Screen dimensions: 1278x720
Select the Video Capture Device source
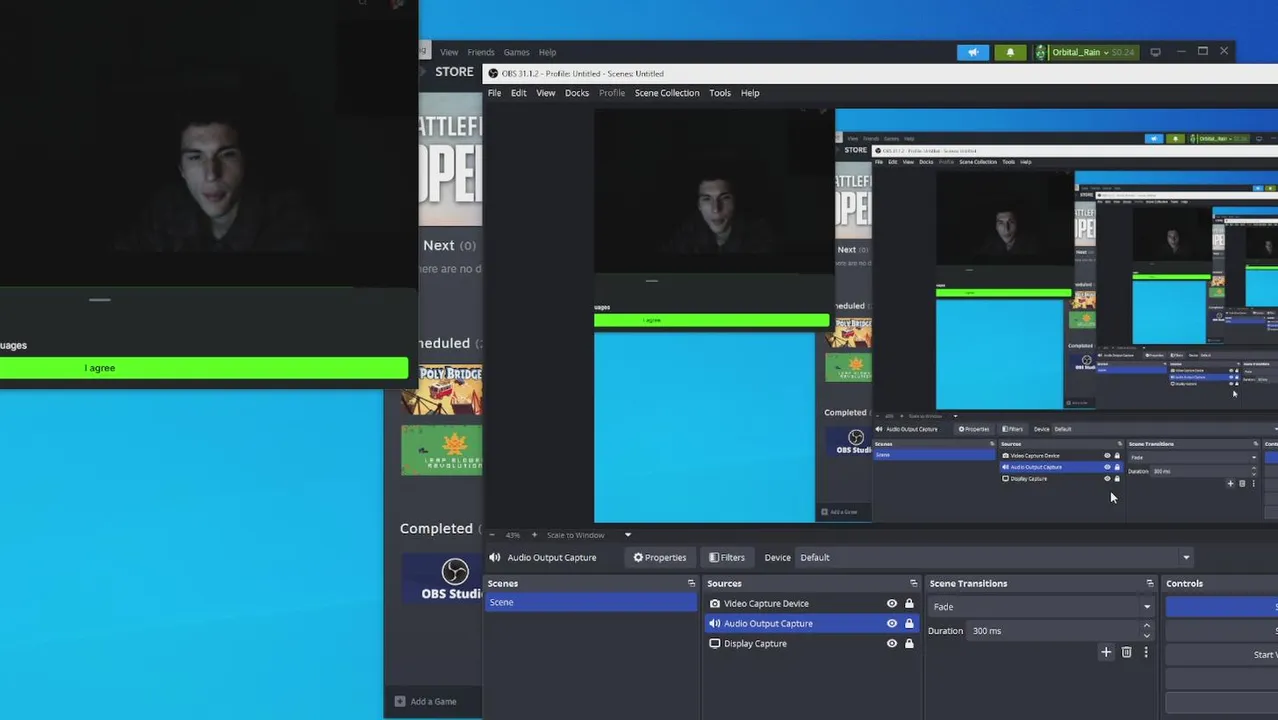point(766,604)
